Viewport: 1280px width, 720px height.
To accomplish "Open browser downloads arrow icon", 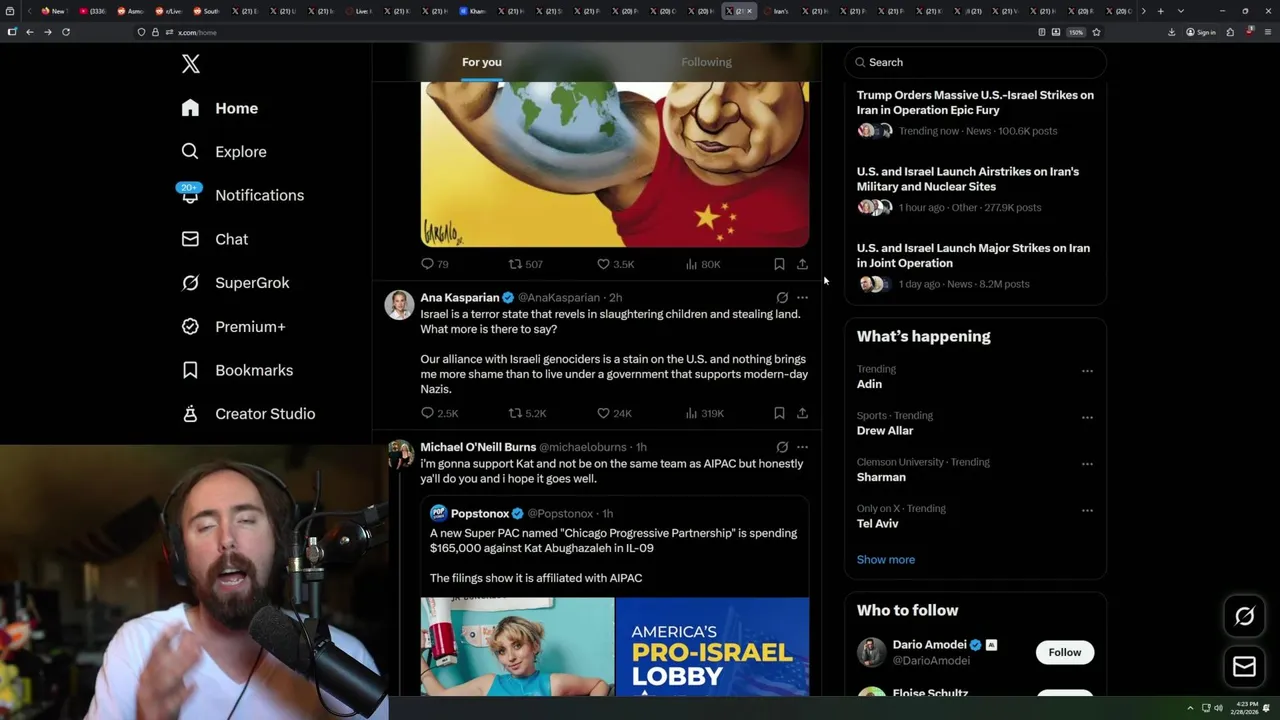I will (x=1171, y=32).
